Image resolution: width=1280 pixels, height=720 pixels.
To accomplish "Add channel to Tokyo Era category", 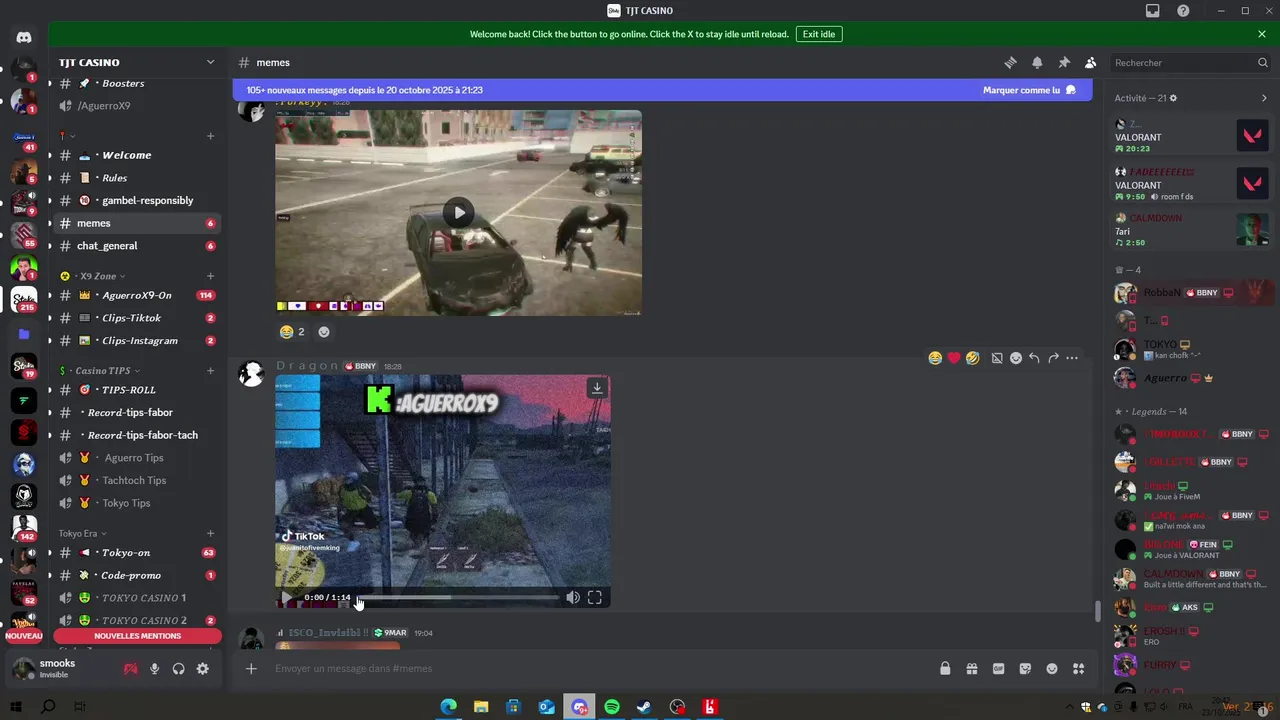I will (210, 534).
